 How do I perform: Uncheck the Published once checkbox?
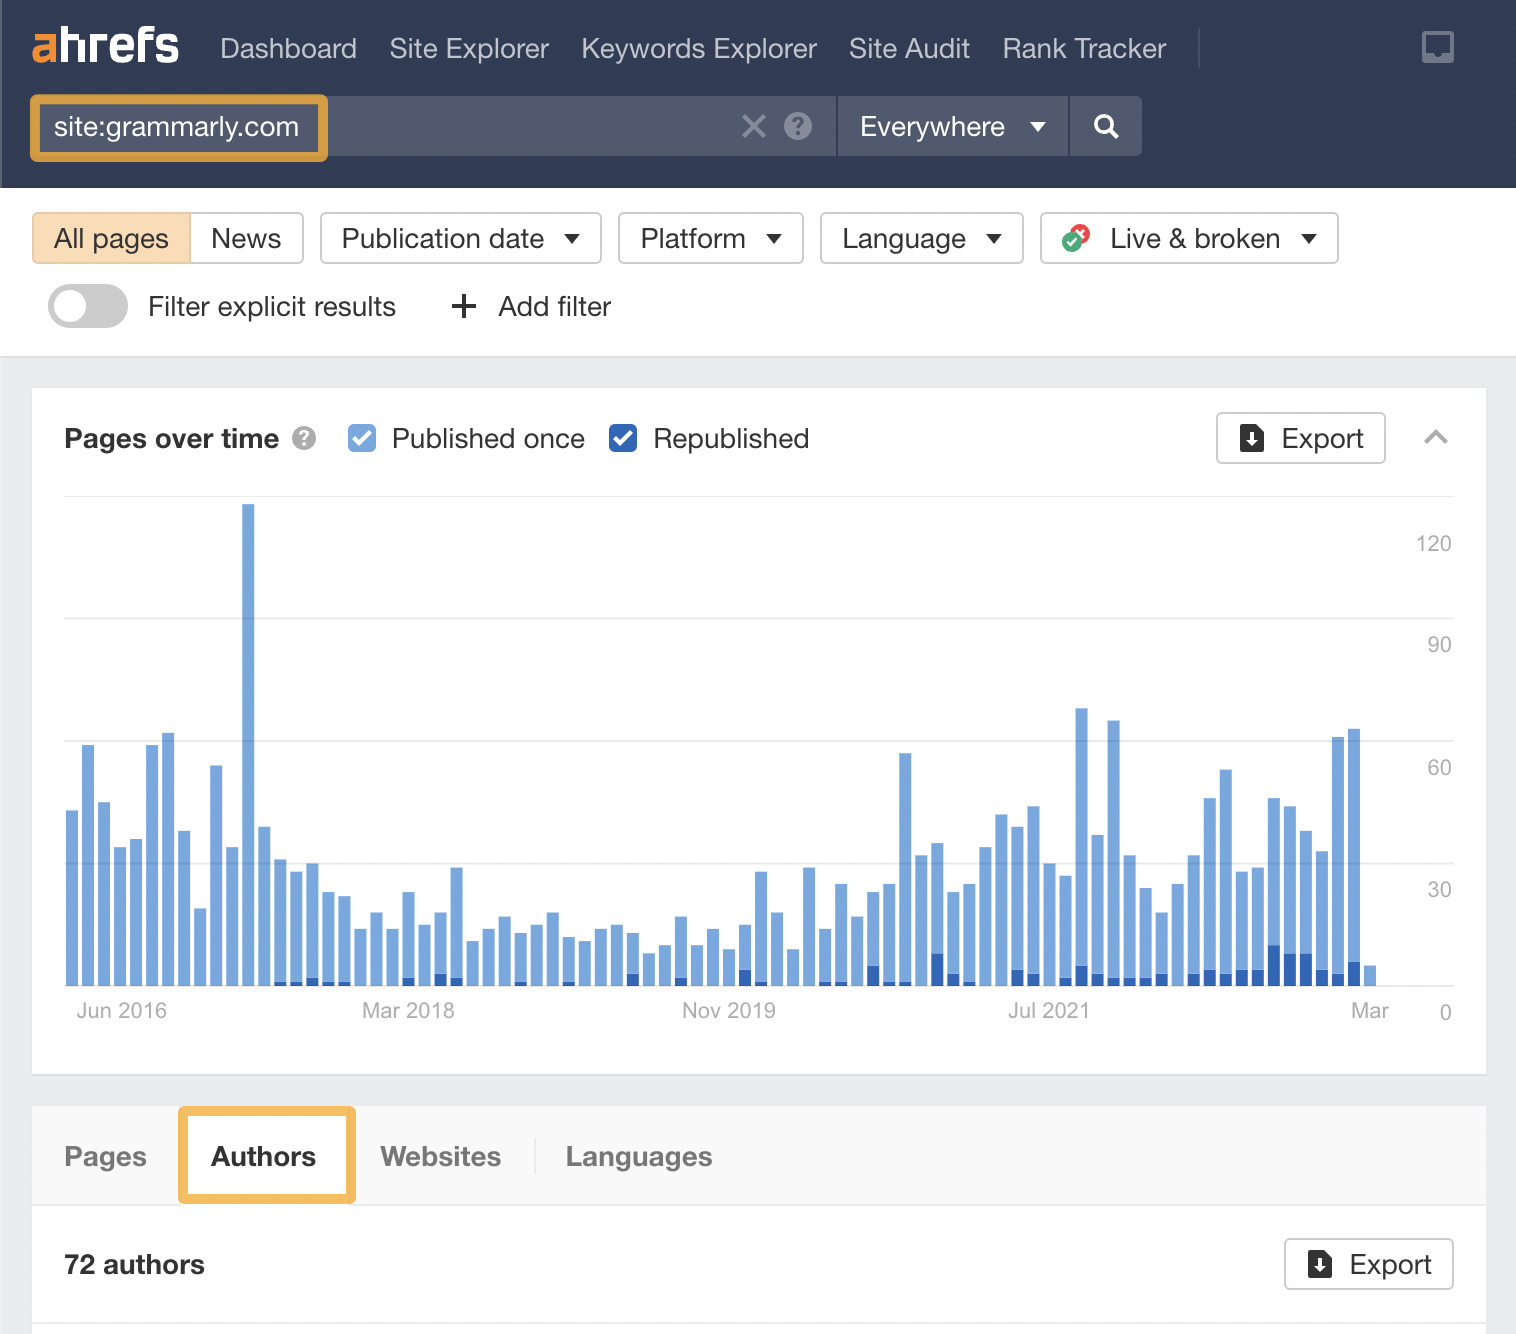[361, 438]
